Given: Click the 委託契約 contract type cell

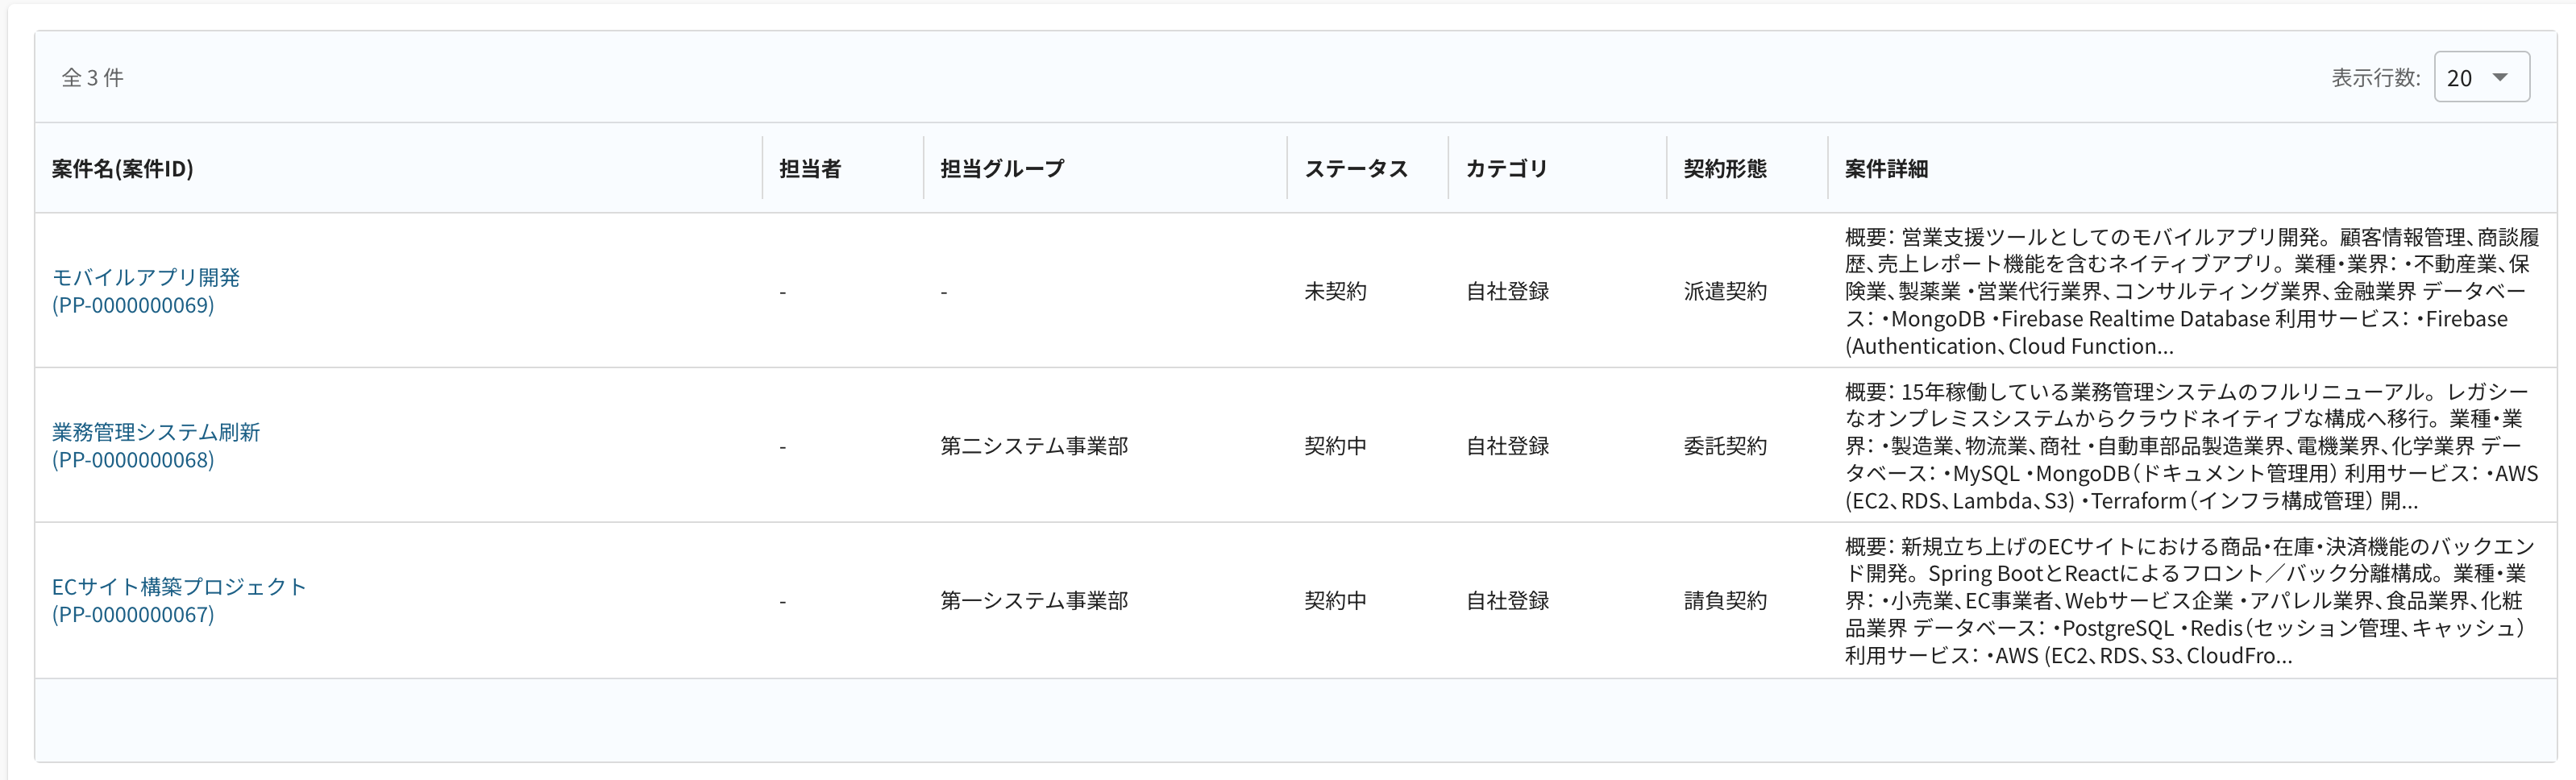Looking at the screenshot, I should tap(1725, 446).
